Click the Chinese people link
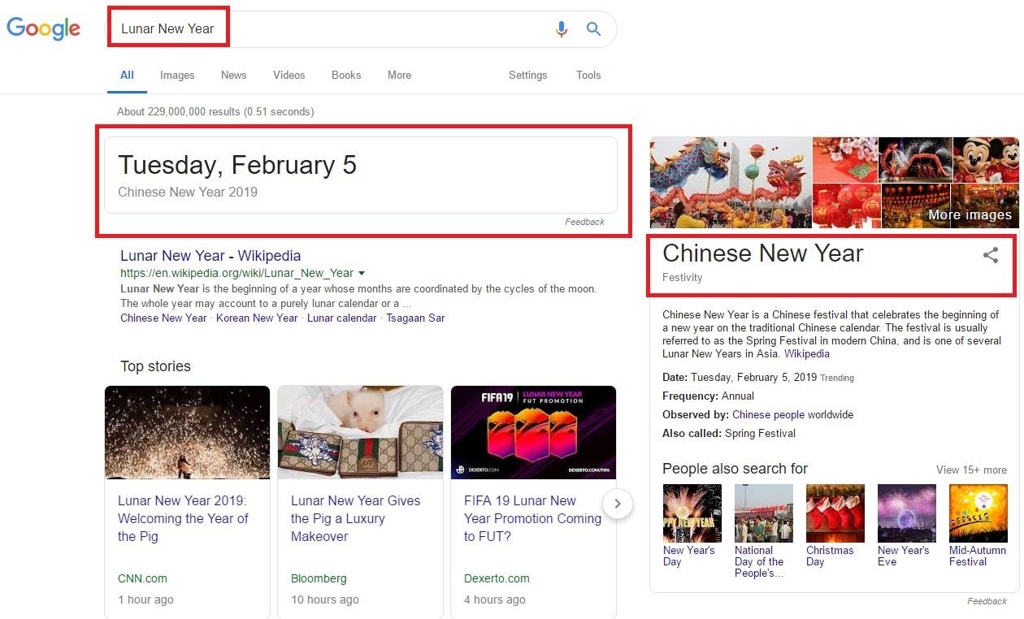This screenshot has width=1024, height=619. coord(768,414)
